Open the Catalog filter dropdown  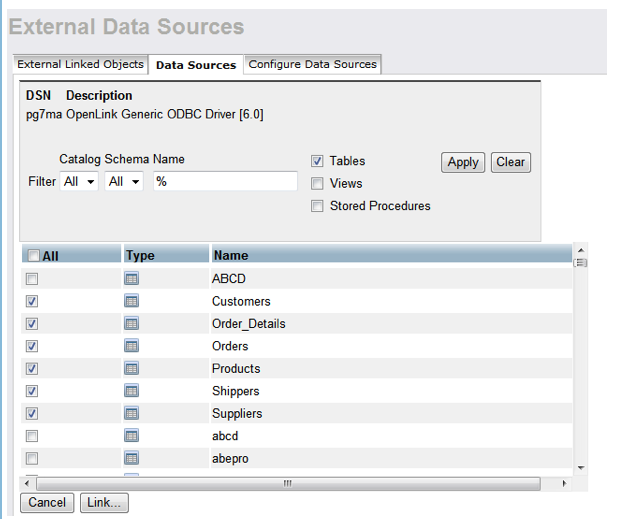point(79,182)
